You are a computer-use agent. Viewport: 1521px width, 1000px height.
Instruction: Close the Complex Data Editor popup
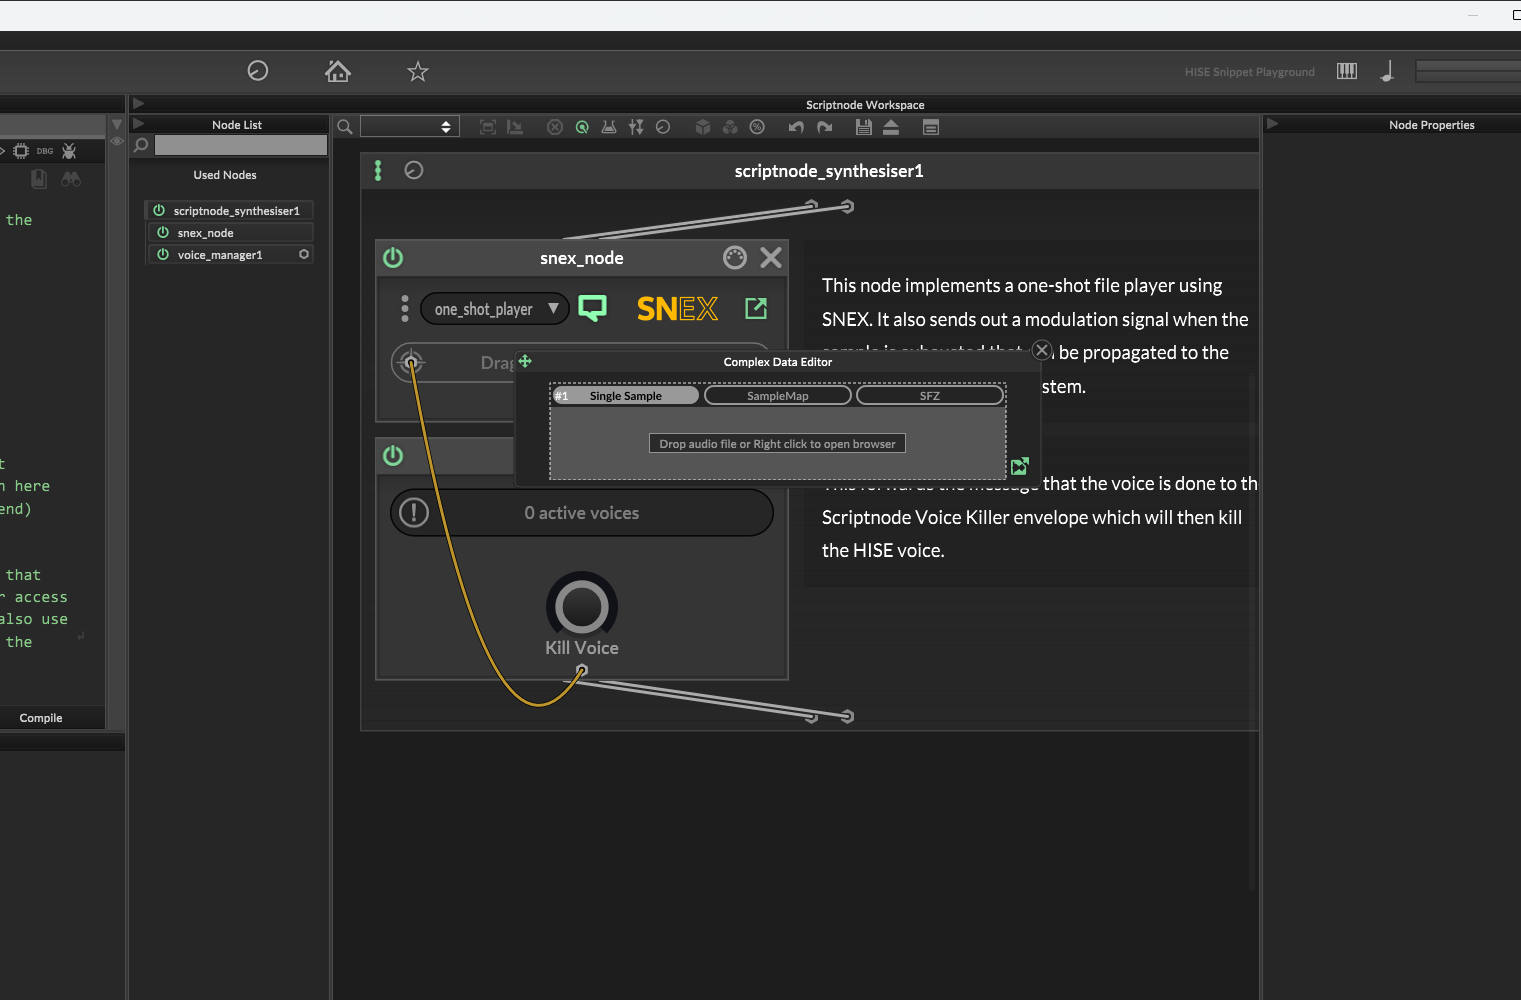tap(1042, 350)
